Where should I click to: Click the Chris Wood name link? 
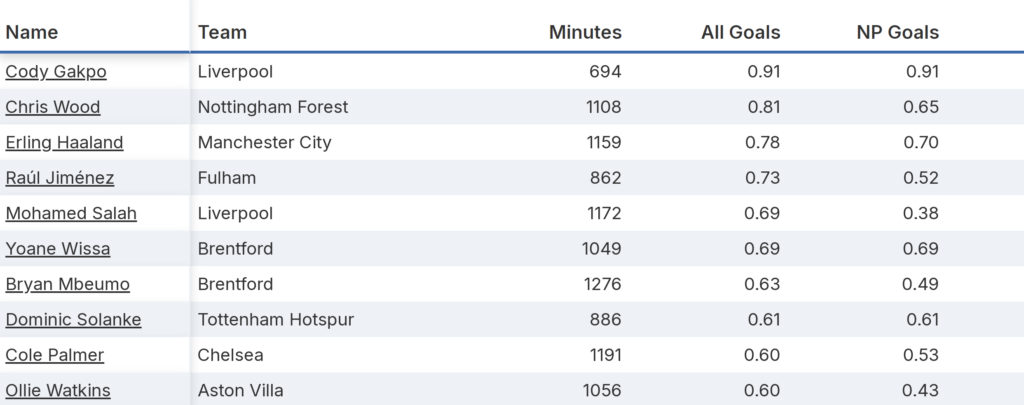pos(53,107)
